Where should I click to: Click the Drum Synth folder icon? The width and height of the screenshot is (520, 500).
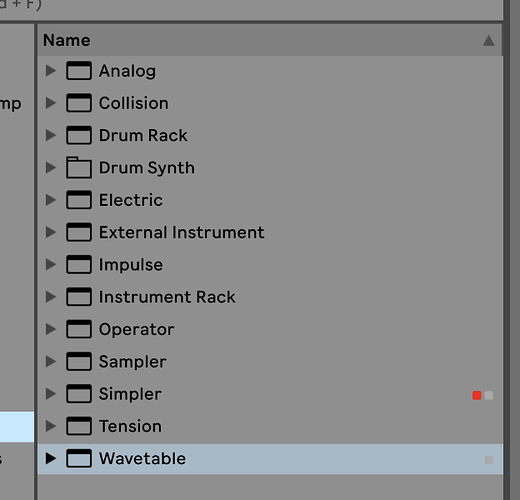pyautogui.click(x=79, y=167)
